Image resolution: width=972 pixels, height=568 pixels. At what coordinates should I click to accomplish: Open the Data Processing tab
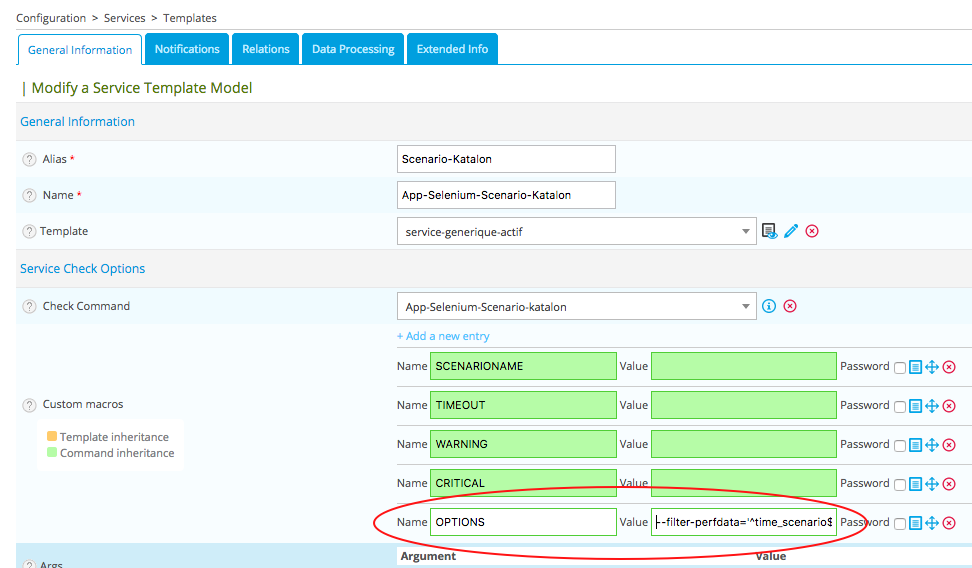click(353, 49)
